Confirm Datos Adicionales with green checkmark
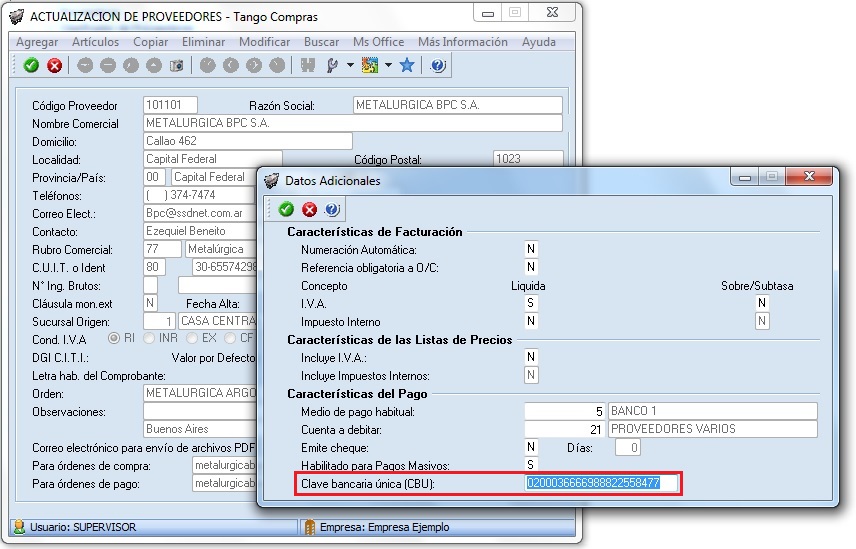856x549 pixels. [x=286, y=209]
